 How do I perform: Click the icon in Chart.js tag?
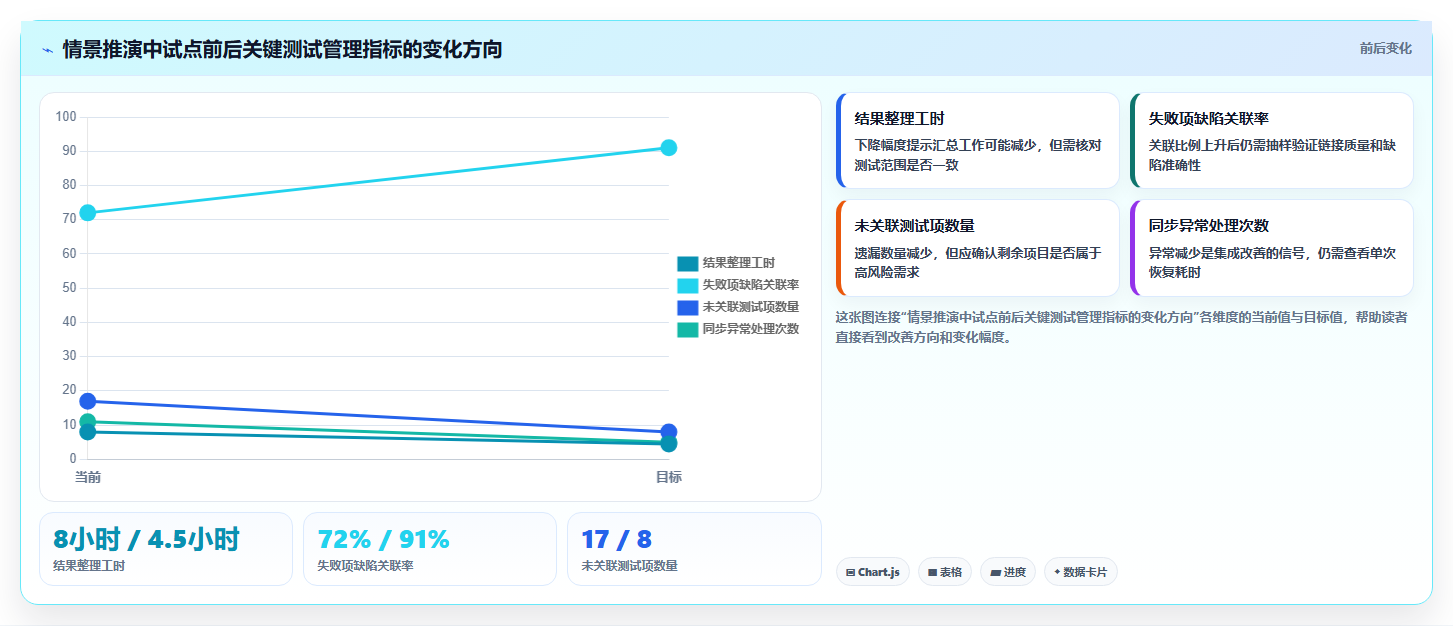pyautogui.click(x=850, y=573)
